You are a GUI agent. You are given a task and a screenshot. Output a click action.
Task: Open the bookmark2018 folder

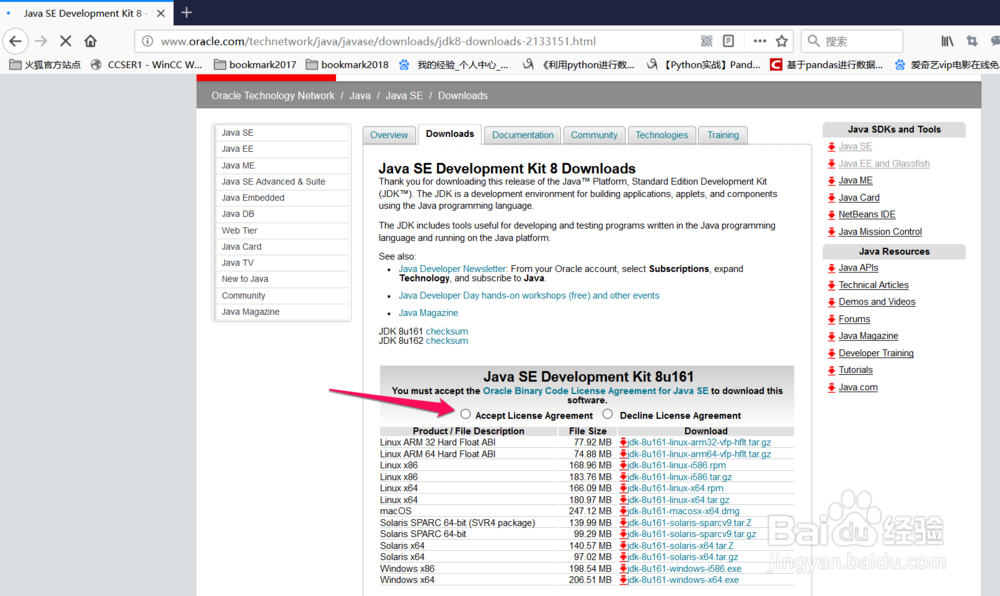point(347,64)
